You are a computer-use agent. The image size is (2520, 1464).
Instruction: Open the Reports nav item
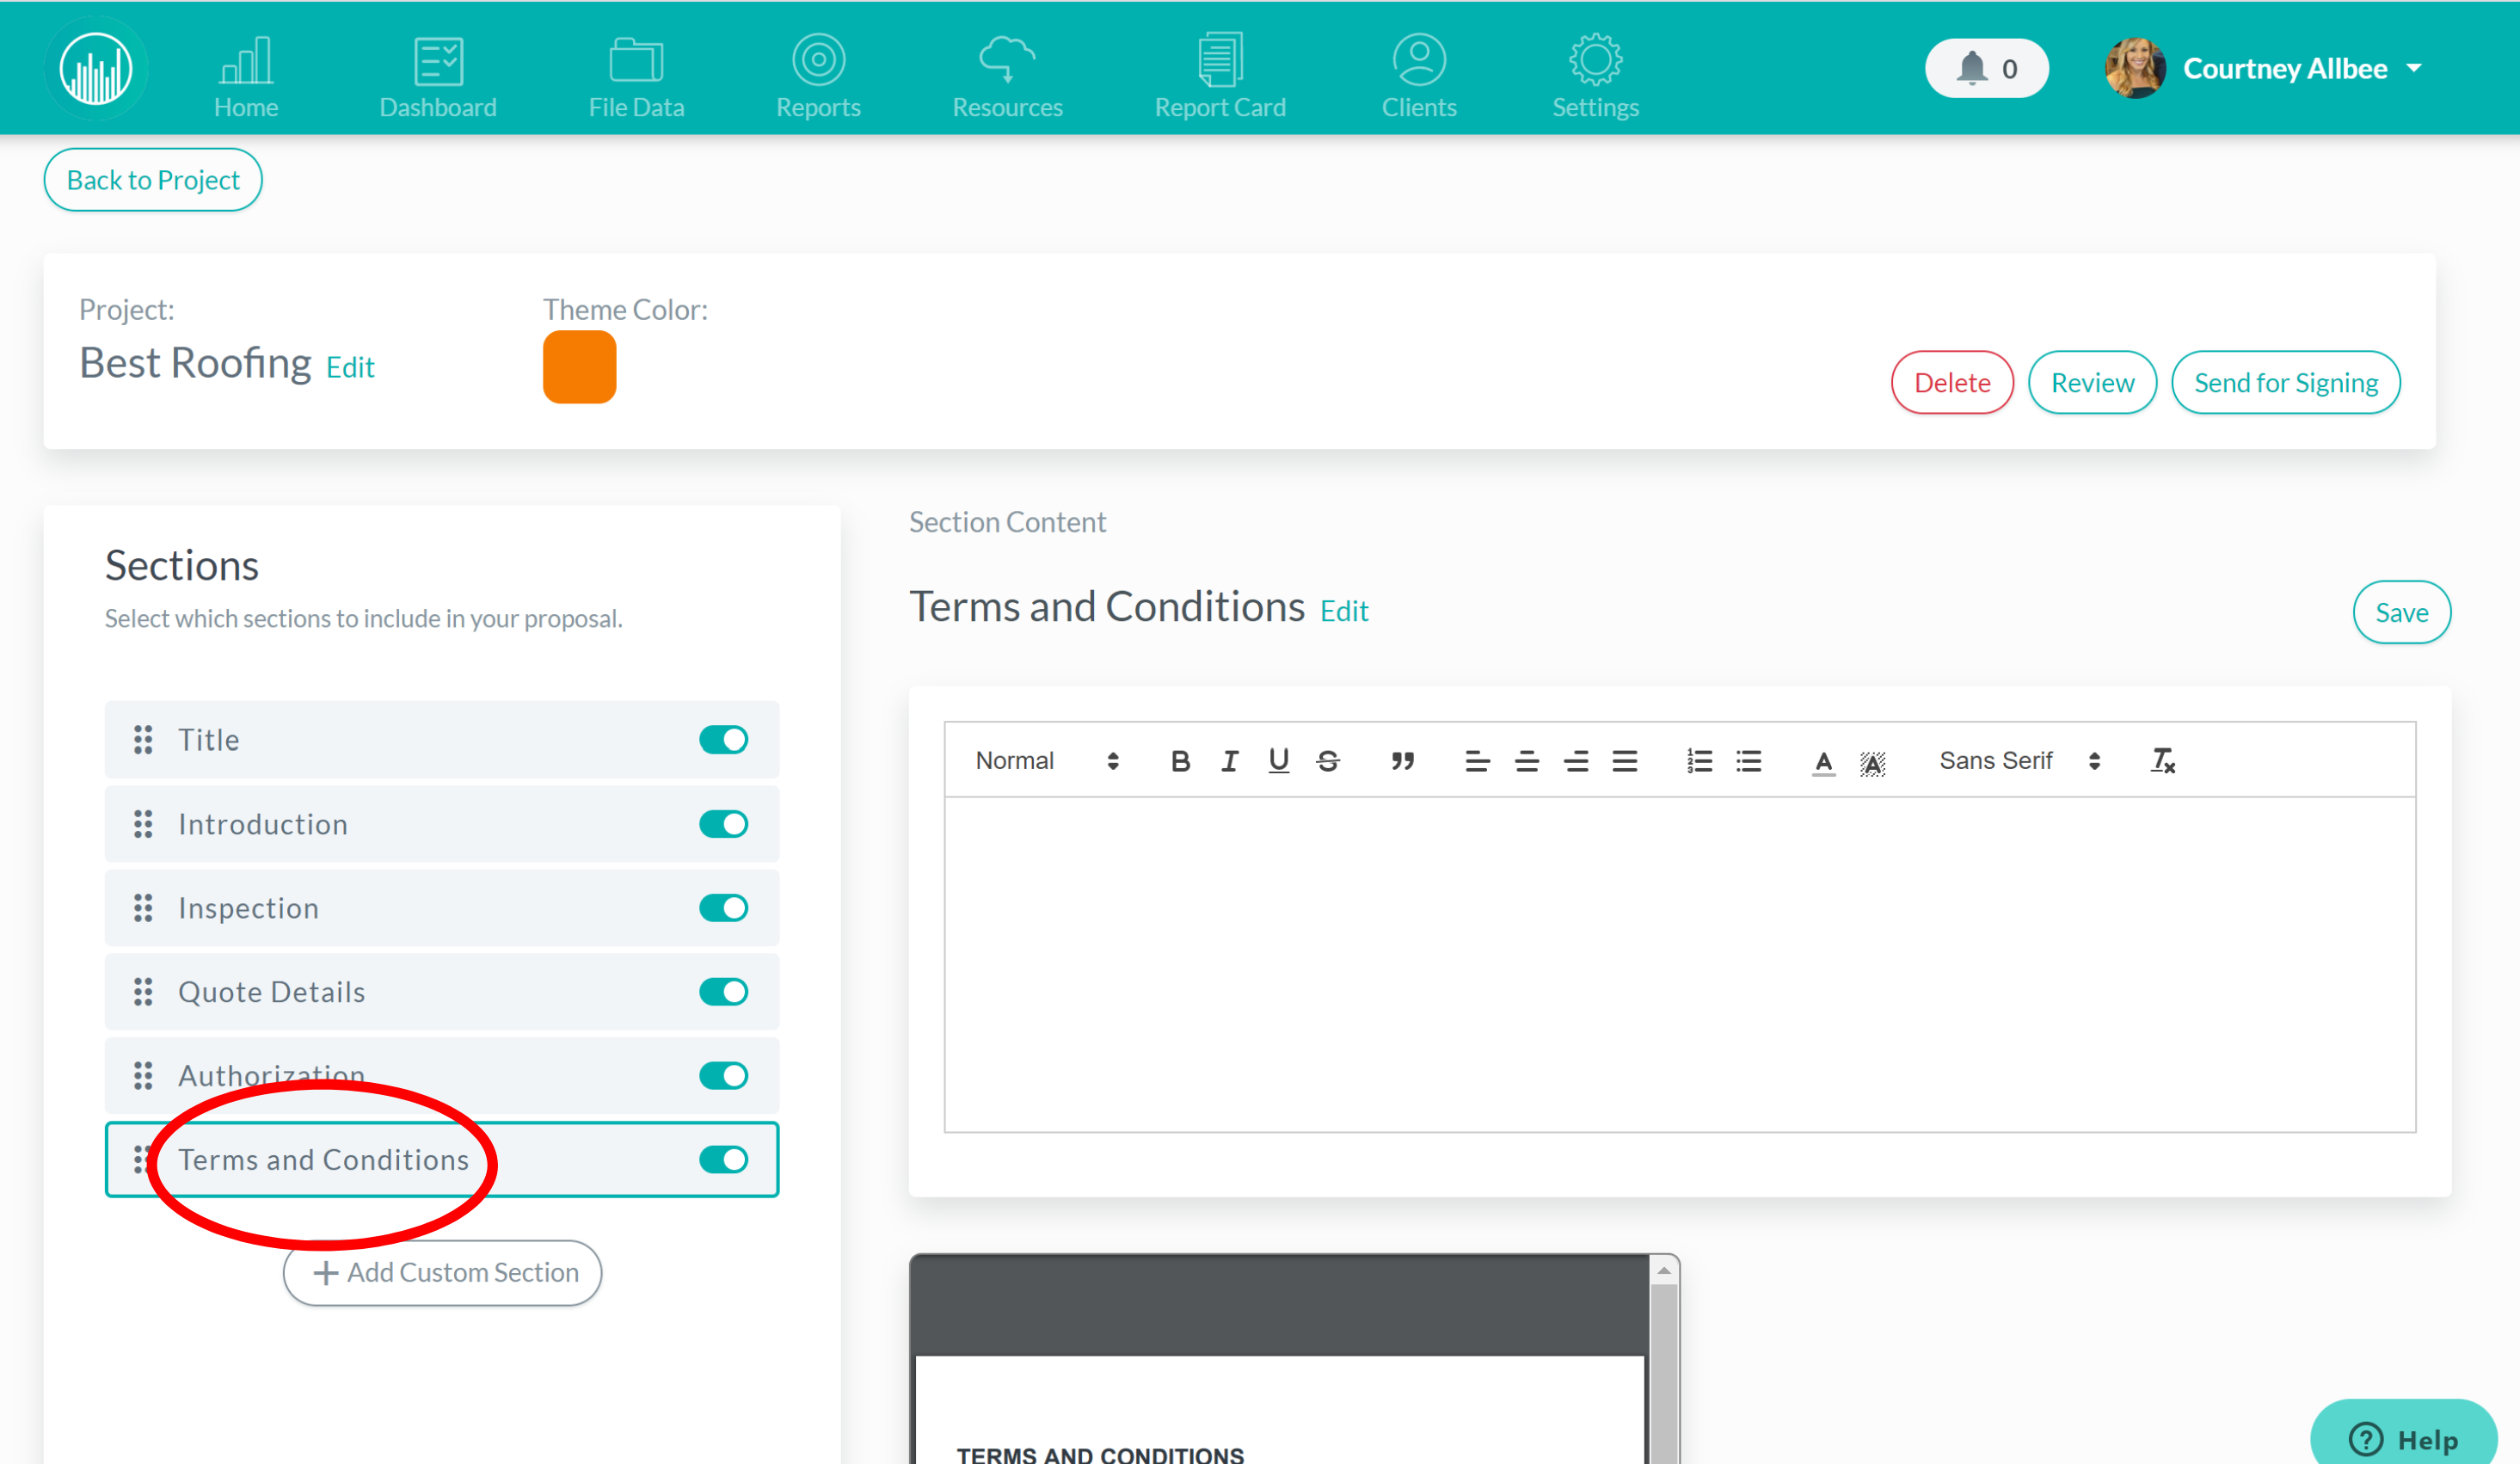(x=818, y=77)
